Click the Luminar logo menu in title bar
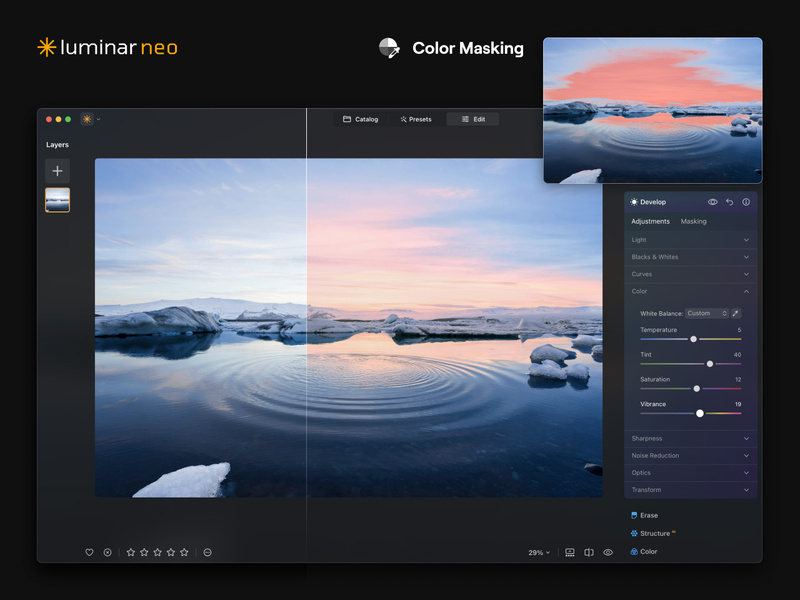The image size is (800, 600). 87,119
